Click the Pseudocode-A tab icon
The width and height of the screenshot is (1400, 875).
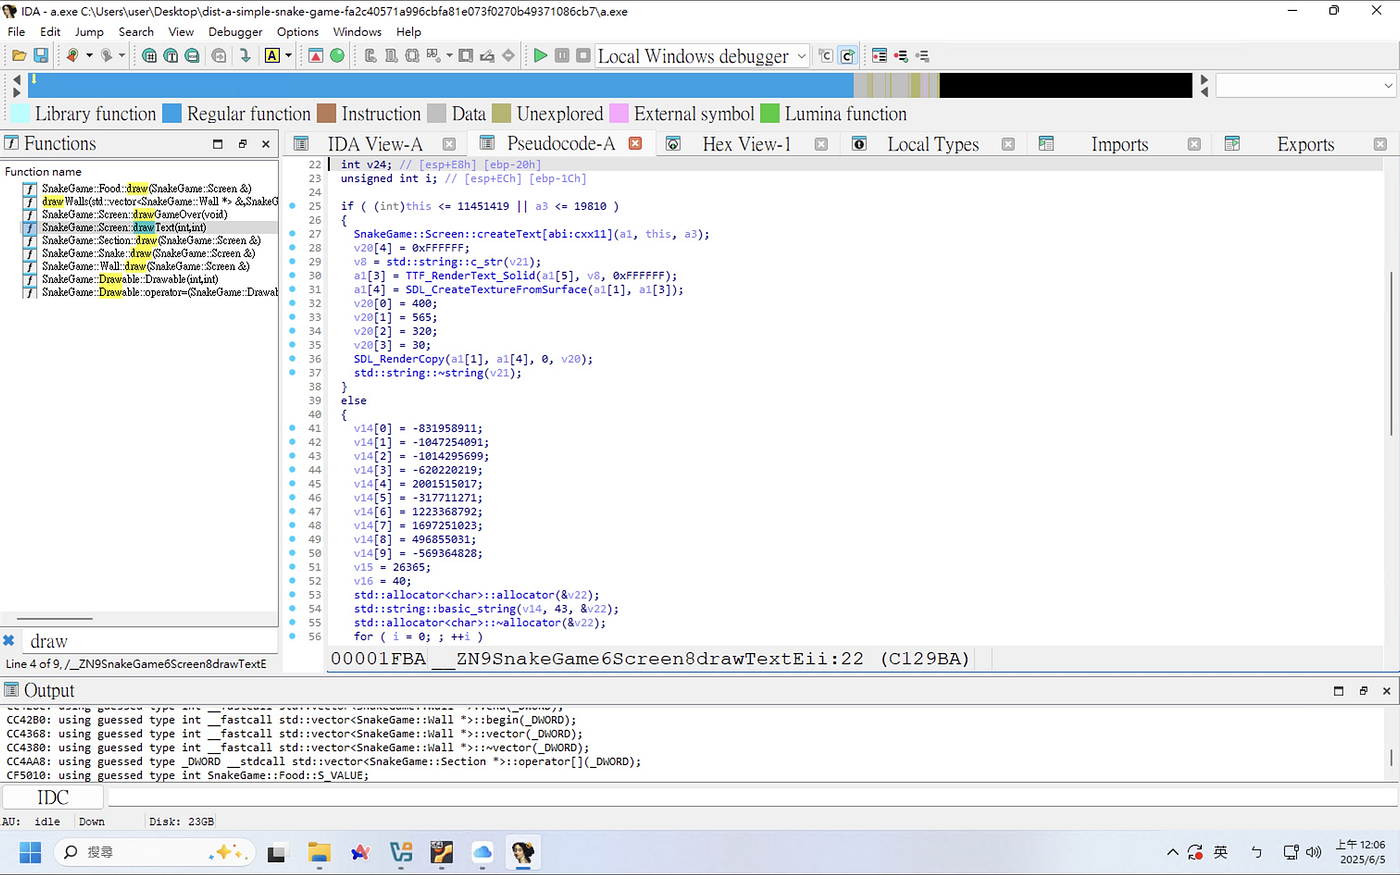pos(487,144)
